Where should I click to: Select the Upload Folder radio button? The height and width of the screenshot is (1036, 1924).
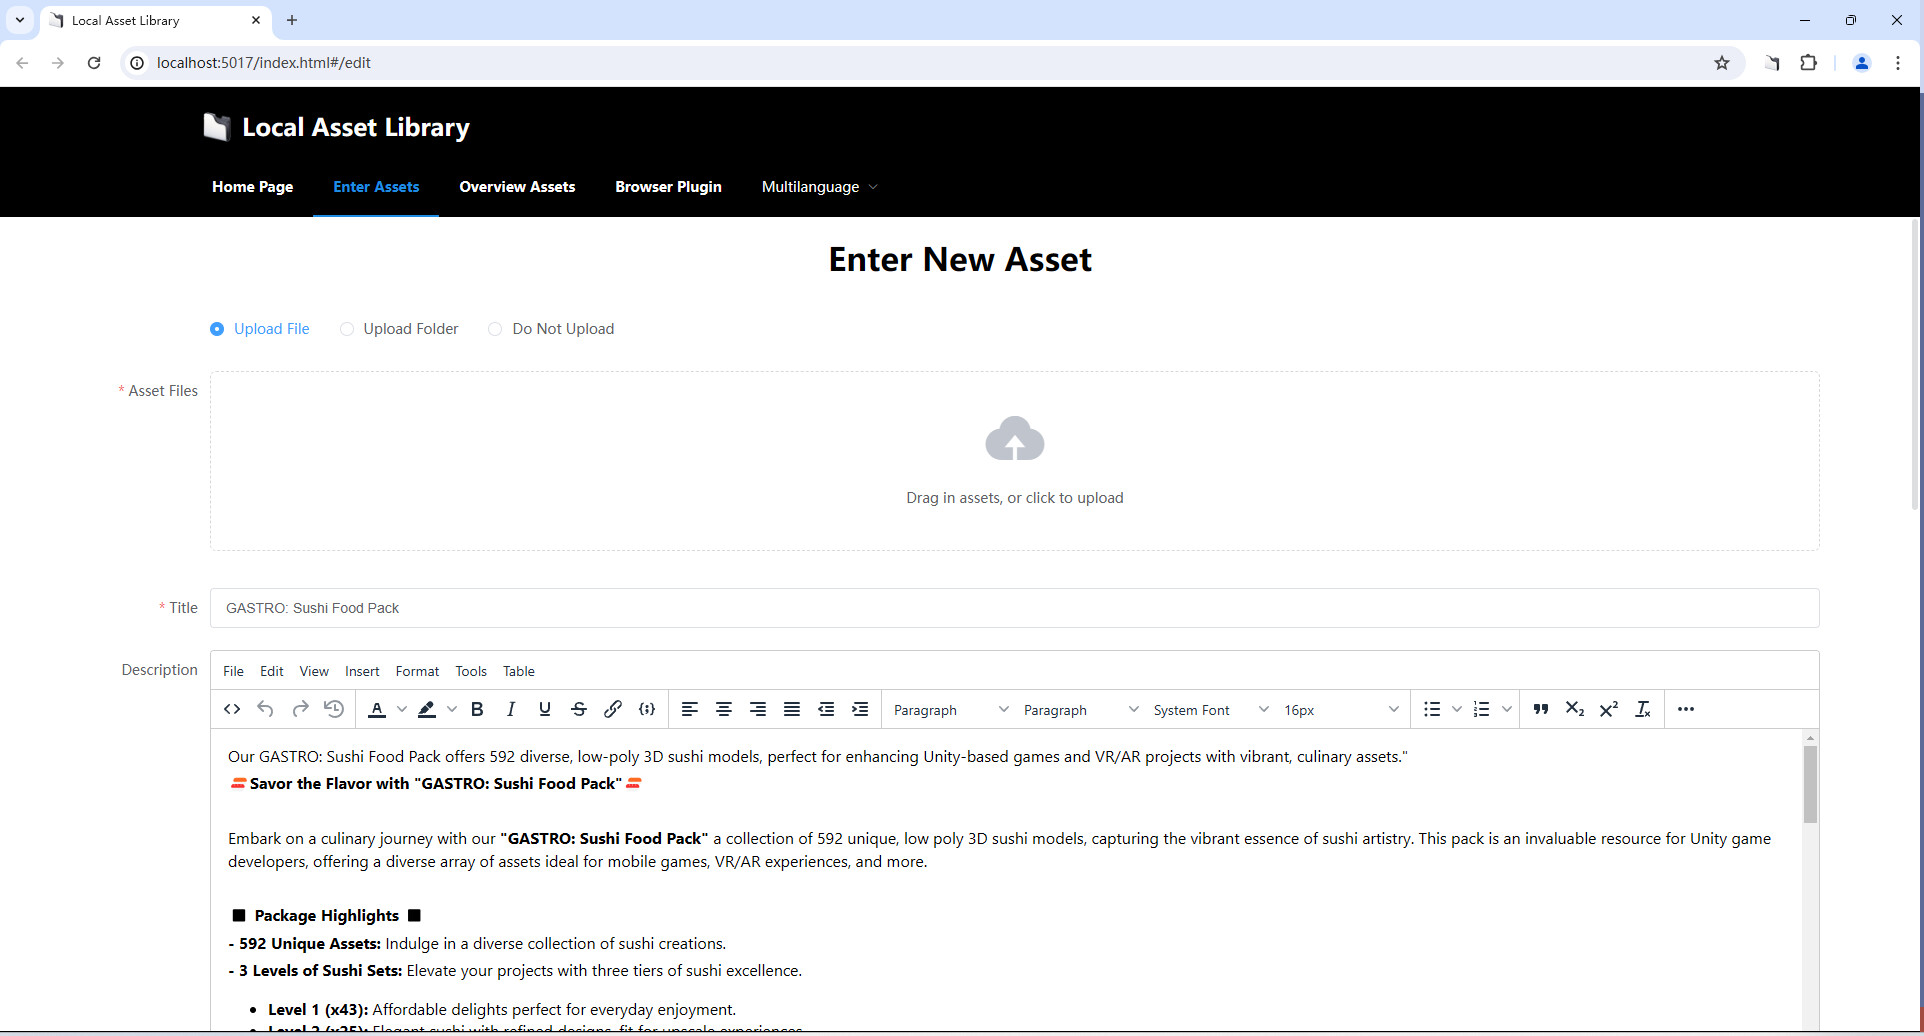[x=347, y=329]
